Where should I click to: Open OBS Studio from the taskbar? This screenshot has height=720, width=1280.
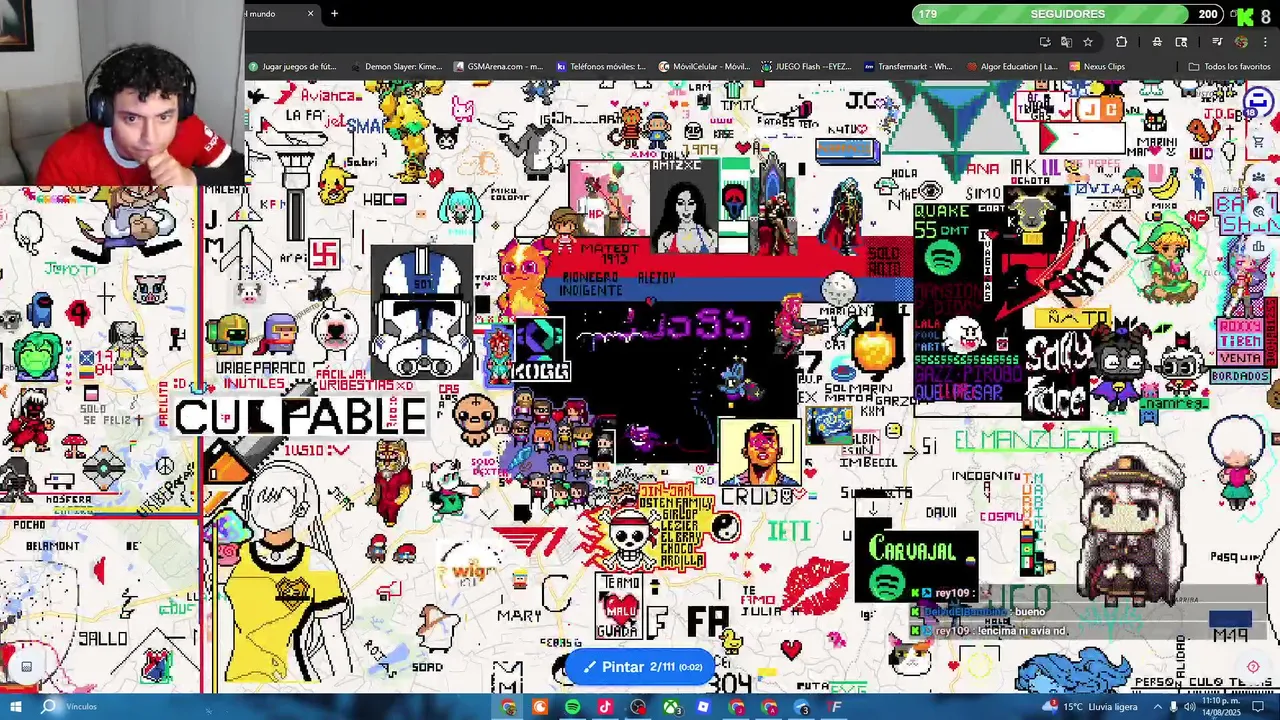point(638,708)
